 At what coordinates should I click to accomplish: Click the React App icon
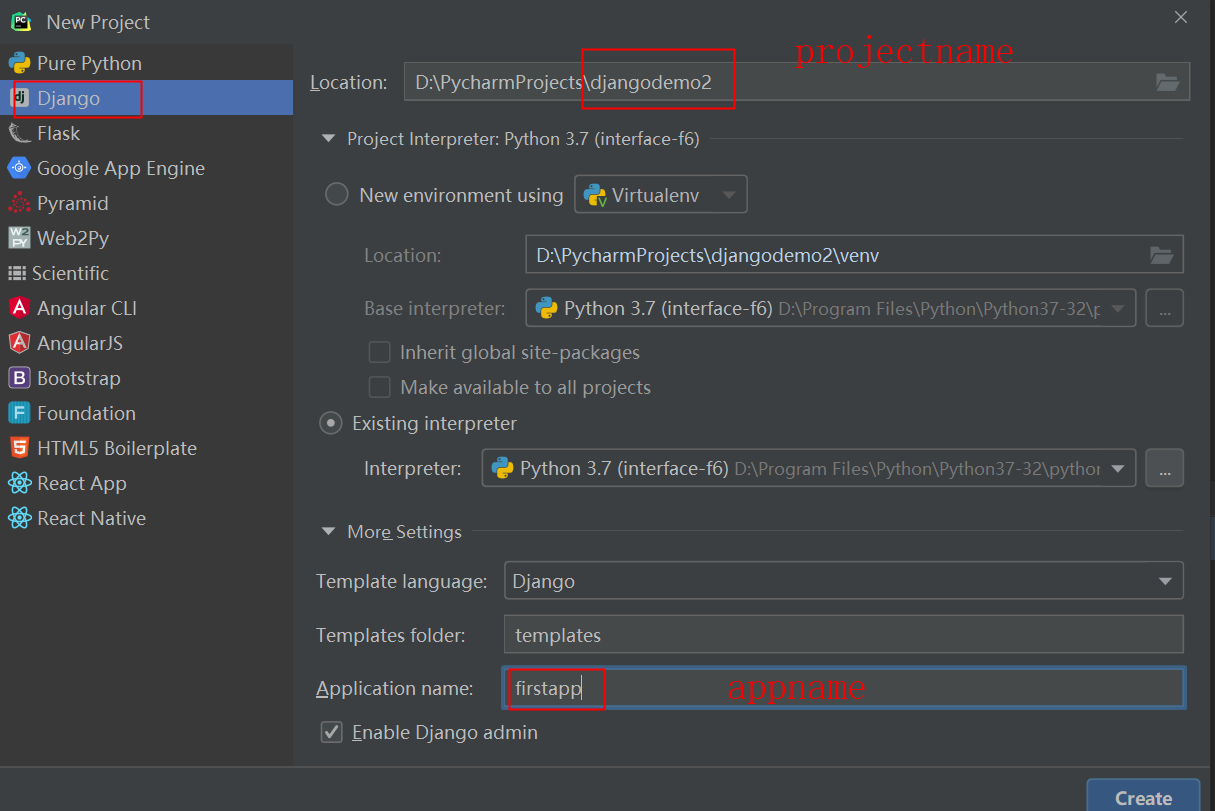point(19,483)
